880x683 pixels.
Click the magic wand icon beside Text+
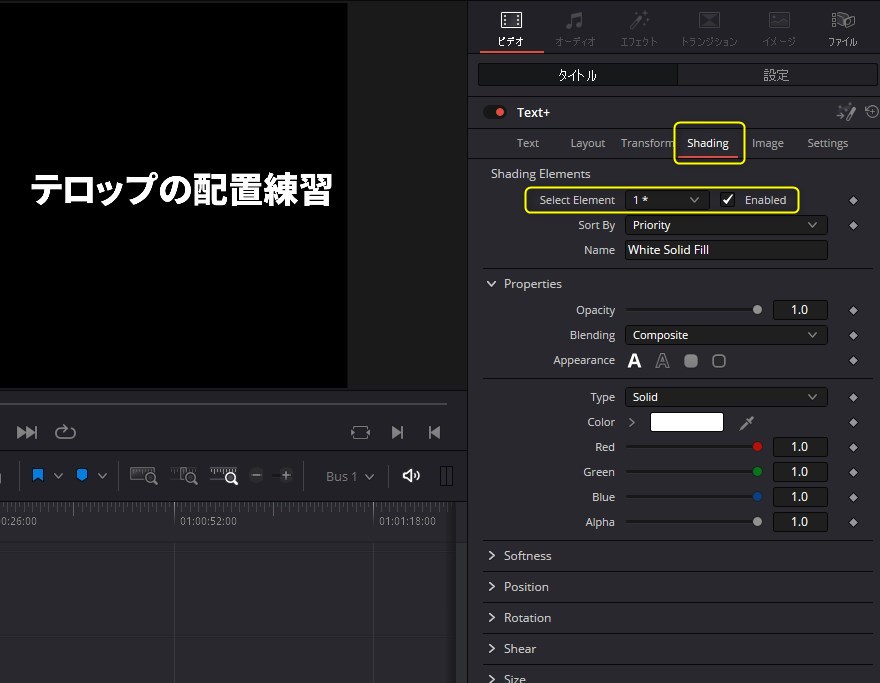click(x=846, y=112)
